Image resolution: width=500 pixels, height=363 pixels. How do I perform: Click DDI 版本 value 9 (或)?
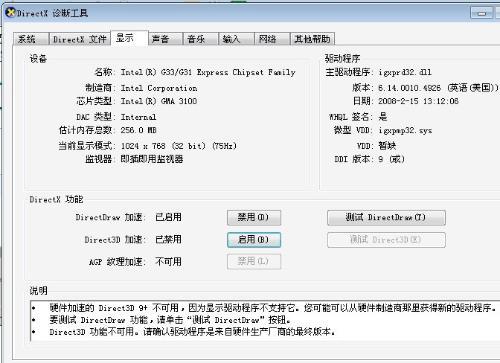click(x=391, y=159)
